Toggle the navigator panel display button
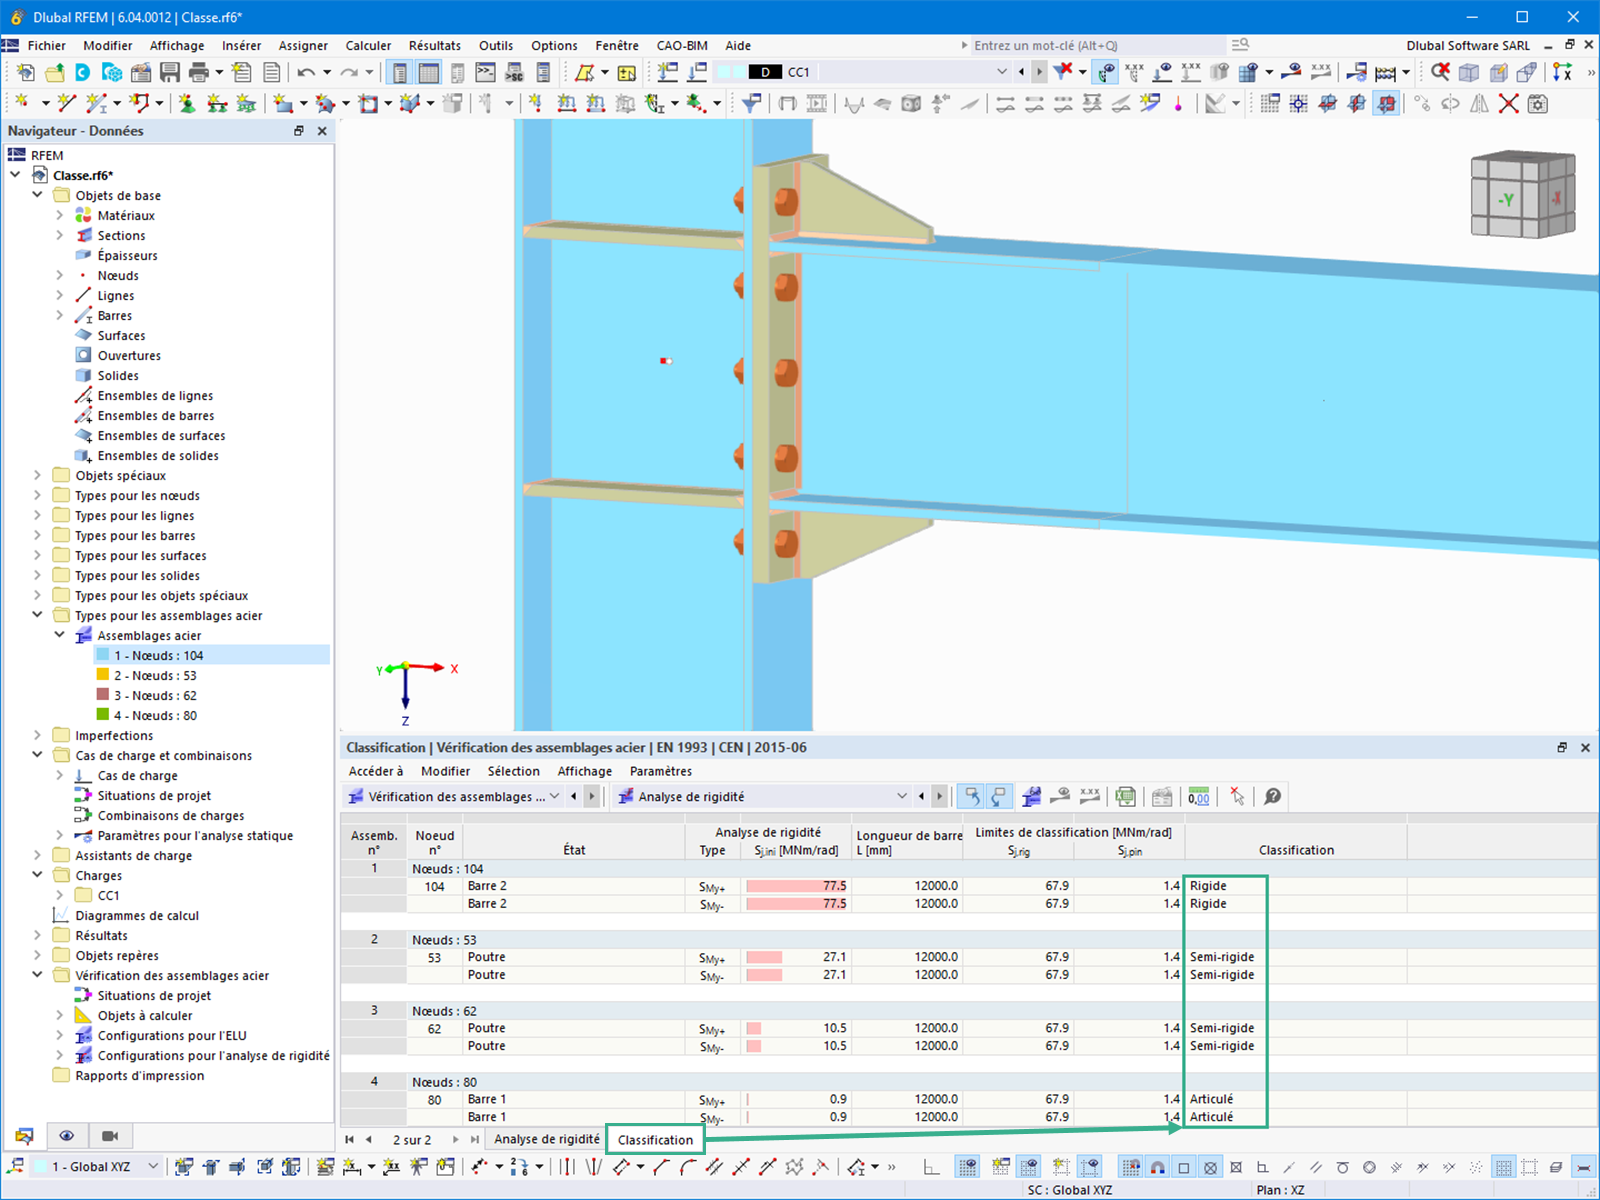This screenshot has width=1600, height=1200. [x=400, y=72]
